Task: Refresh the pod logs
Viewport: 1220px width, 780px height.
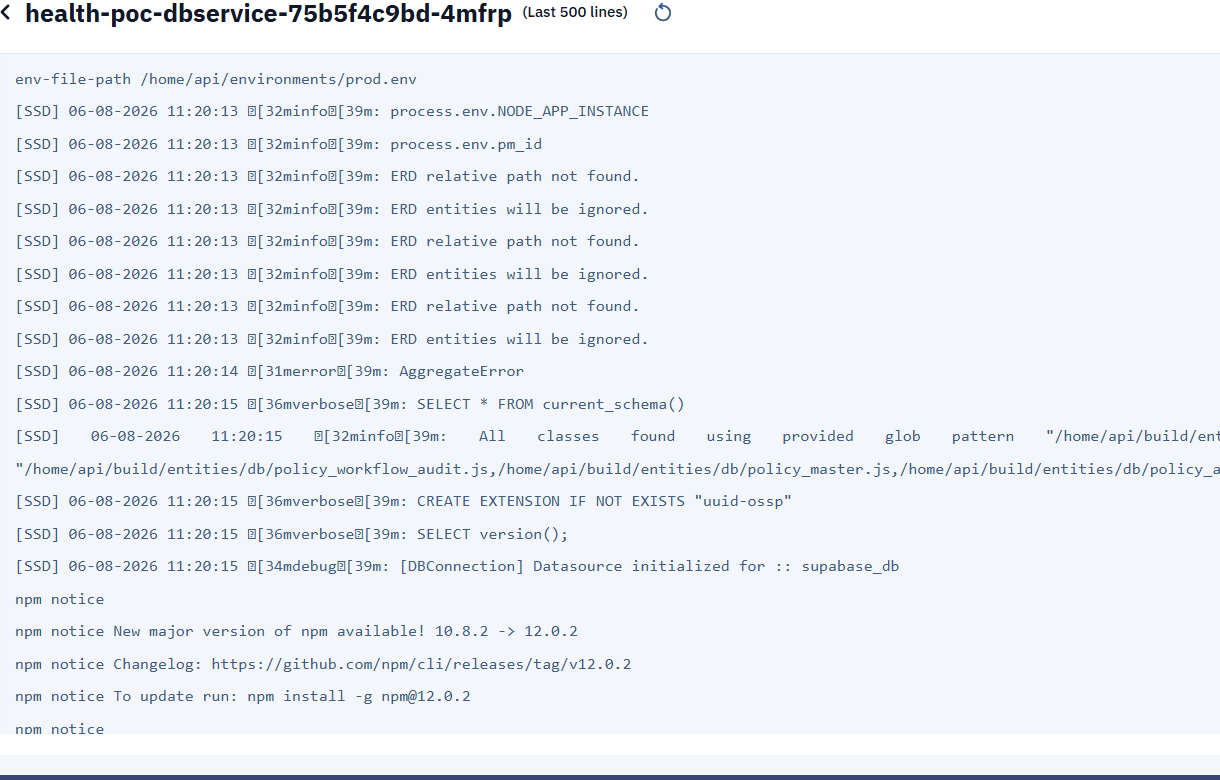Action: pyautogui.click(x=662, y=13)
